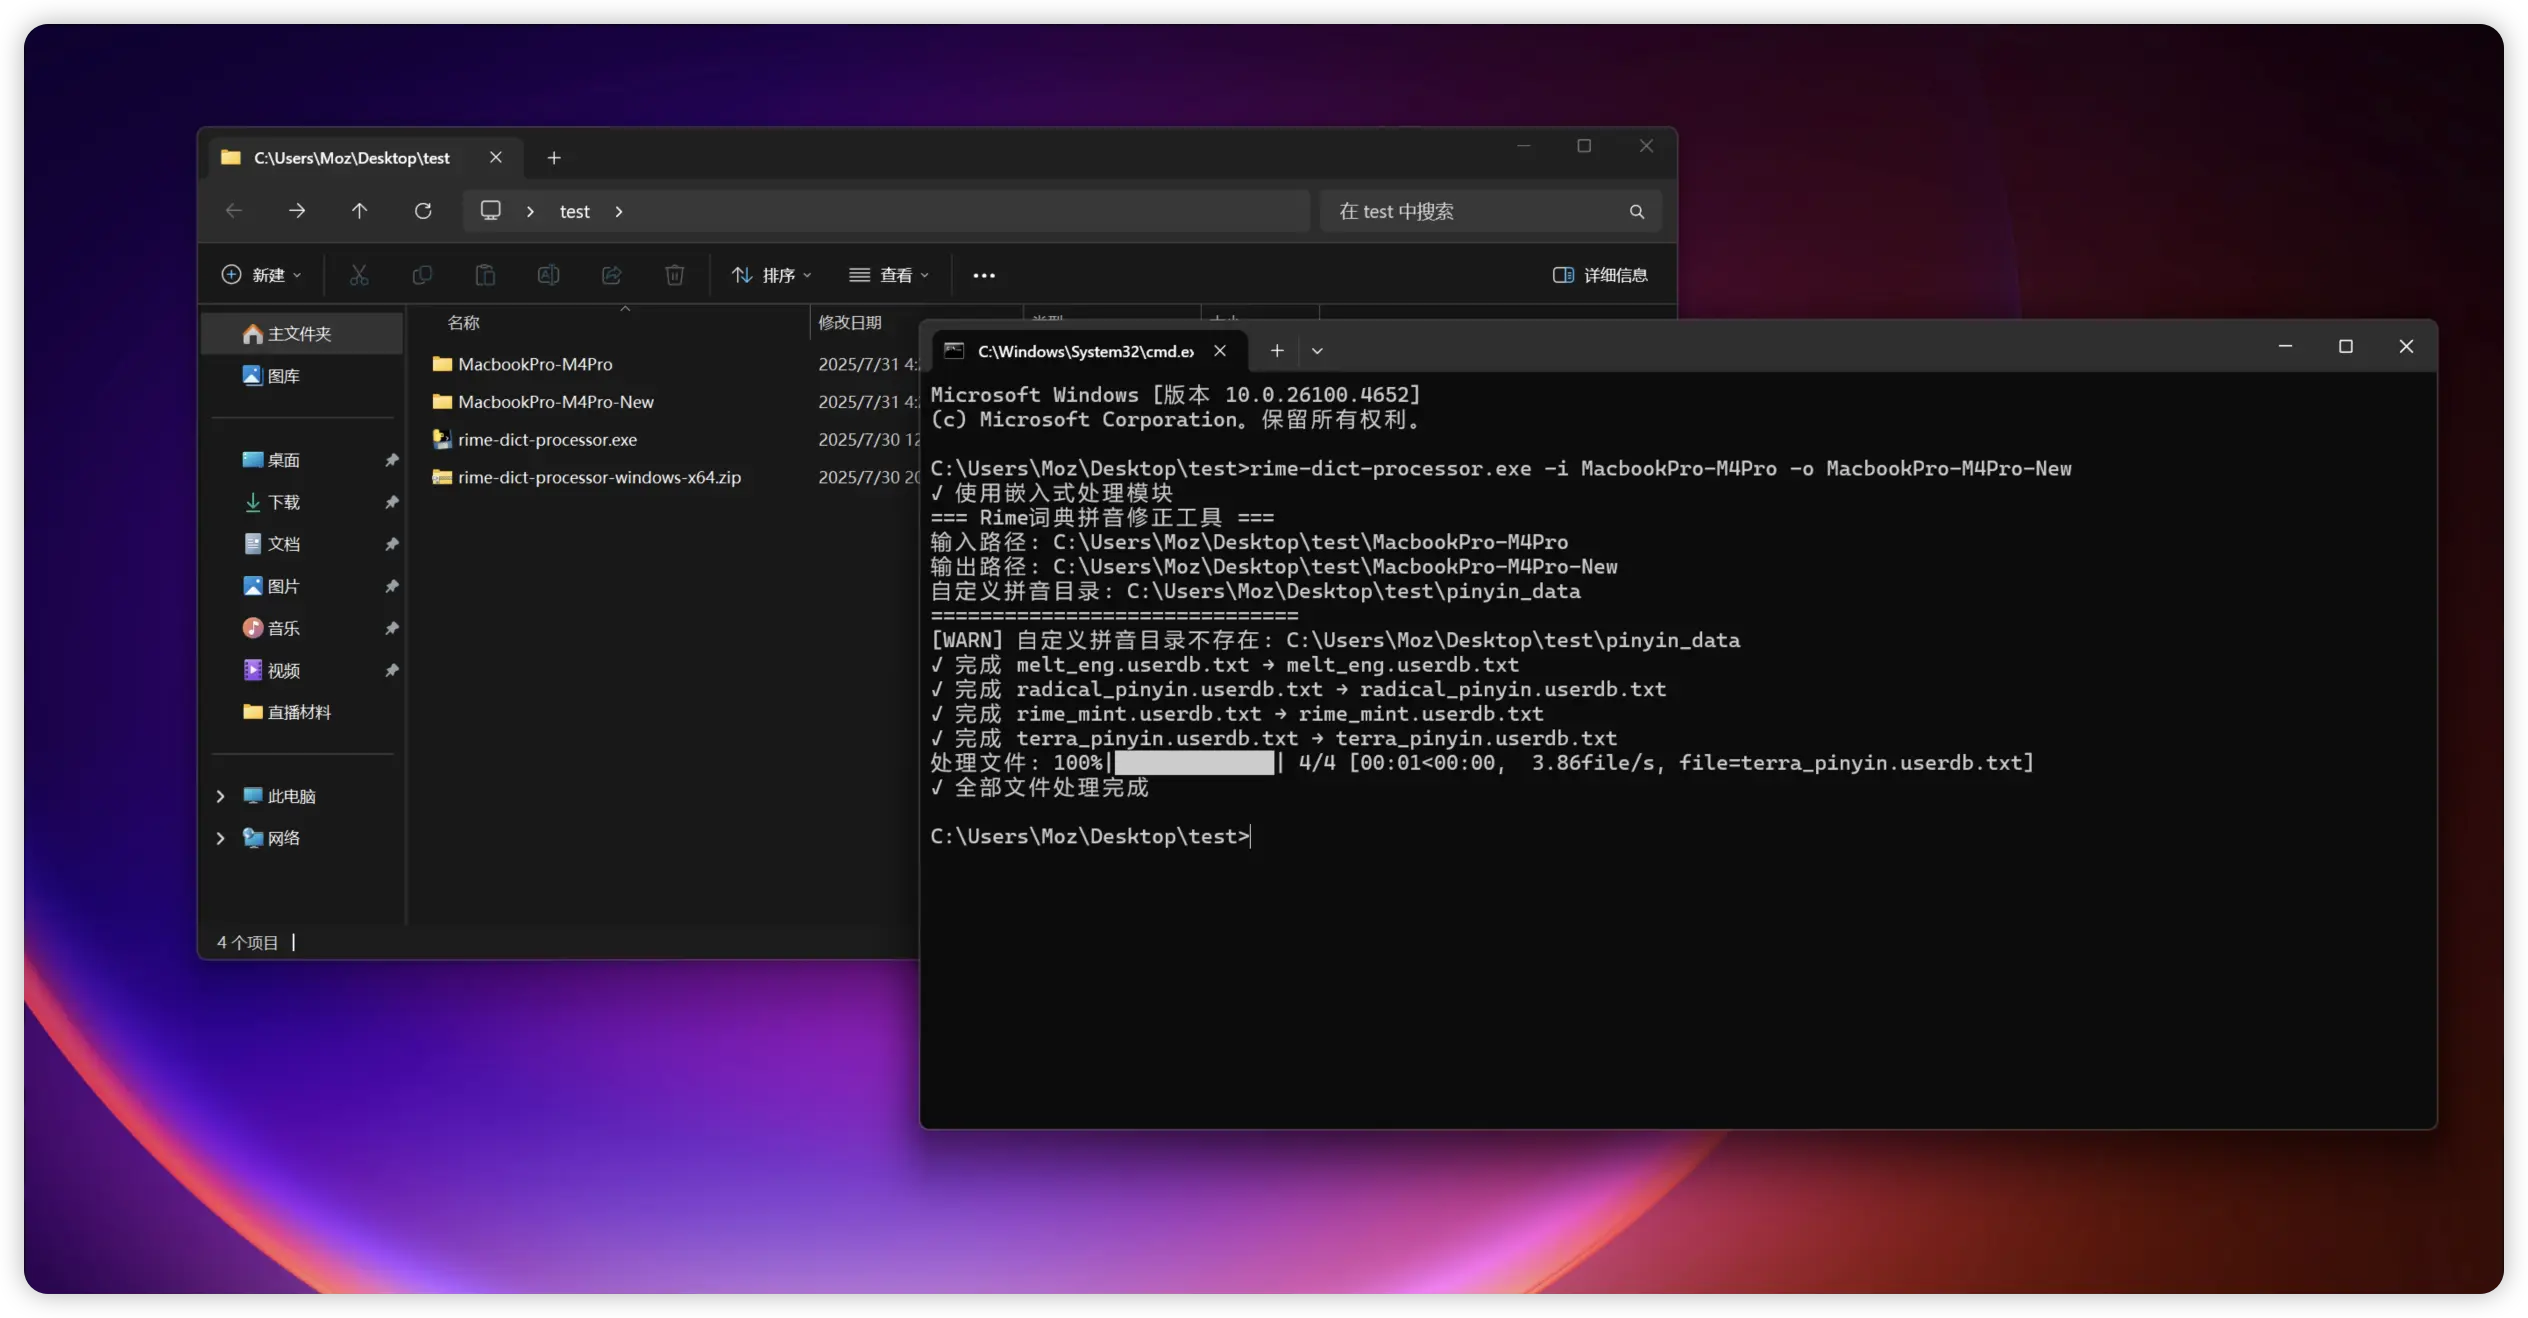Click the Share icon in toolbar
2528x1318 pixels.
pos(612,275)
